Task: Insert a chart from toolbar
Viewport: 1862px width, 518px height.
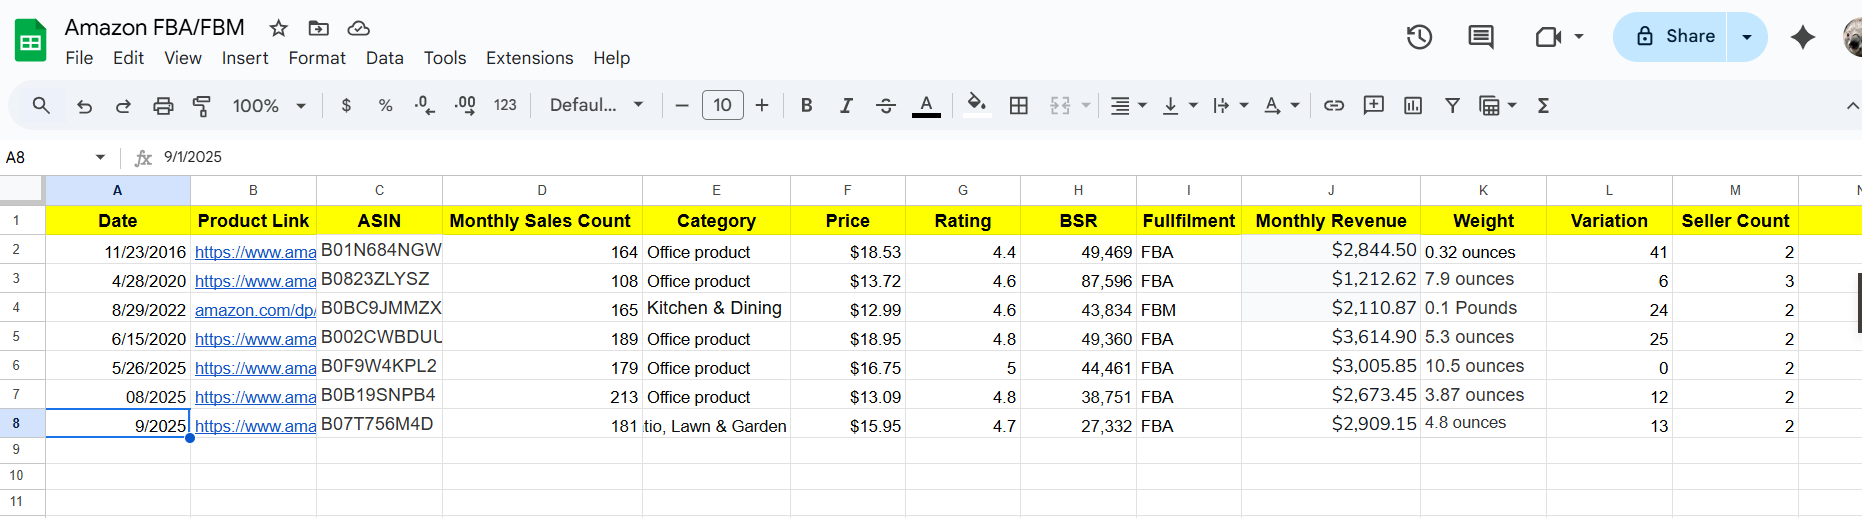Action: tap(1413, 106)
